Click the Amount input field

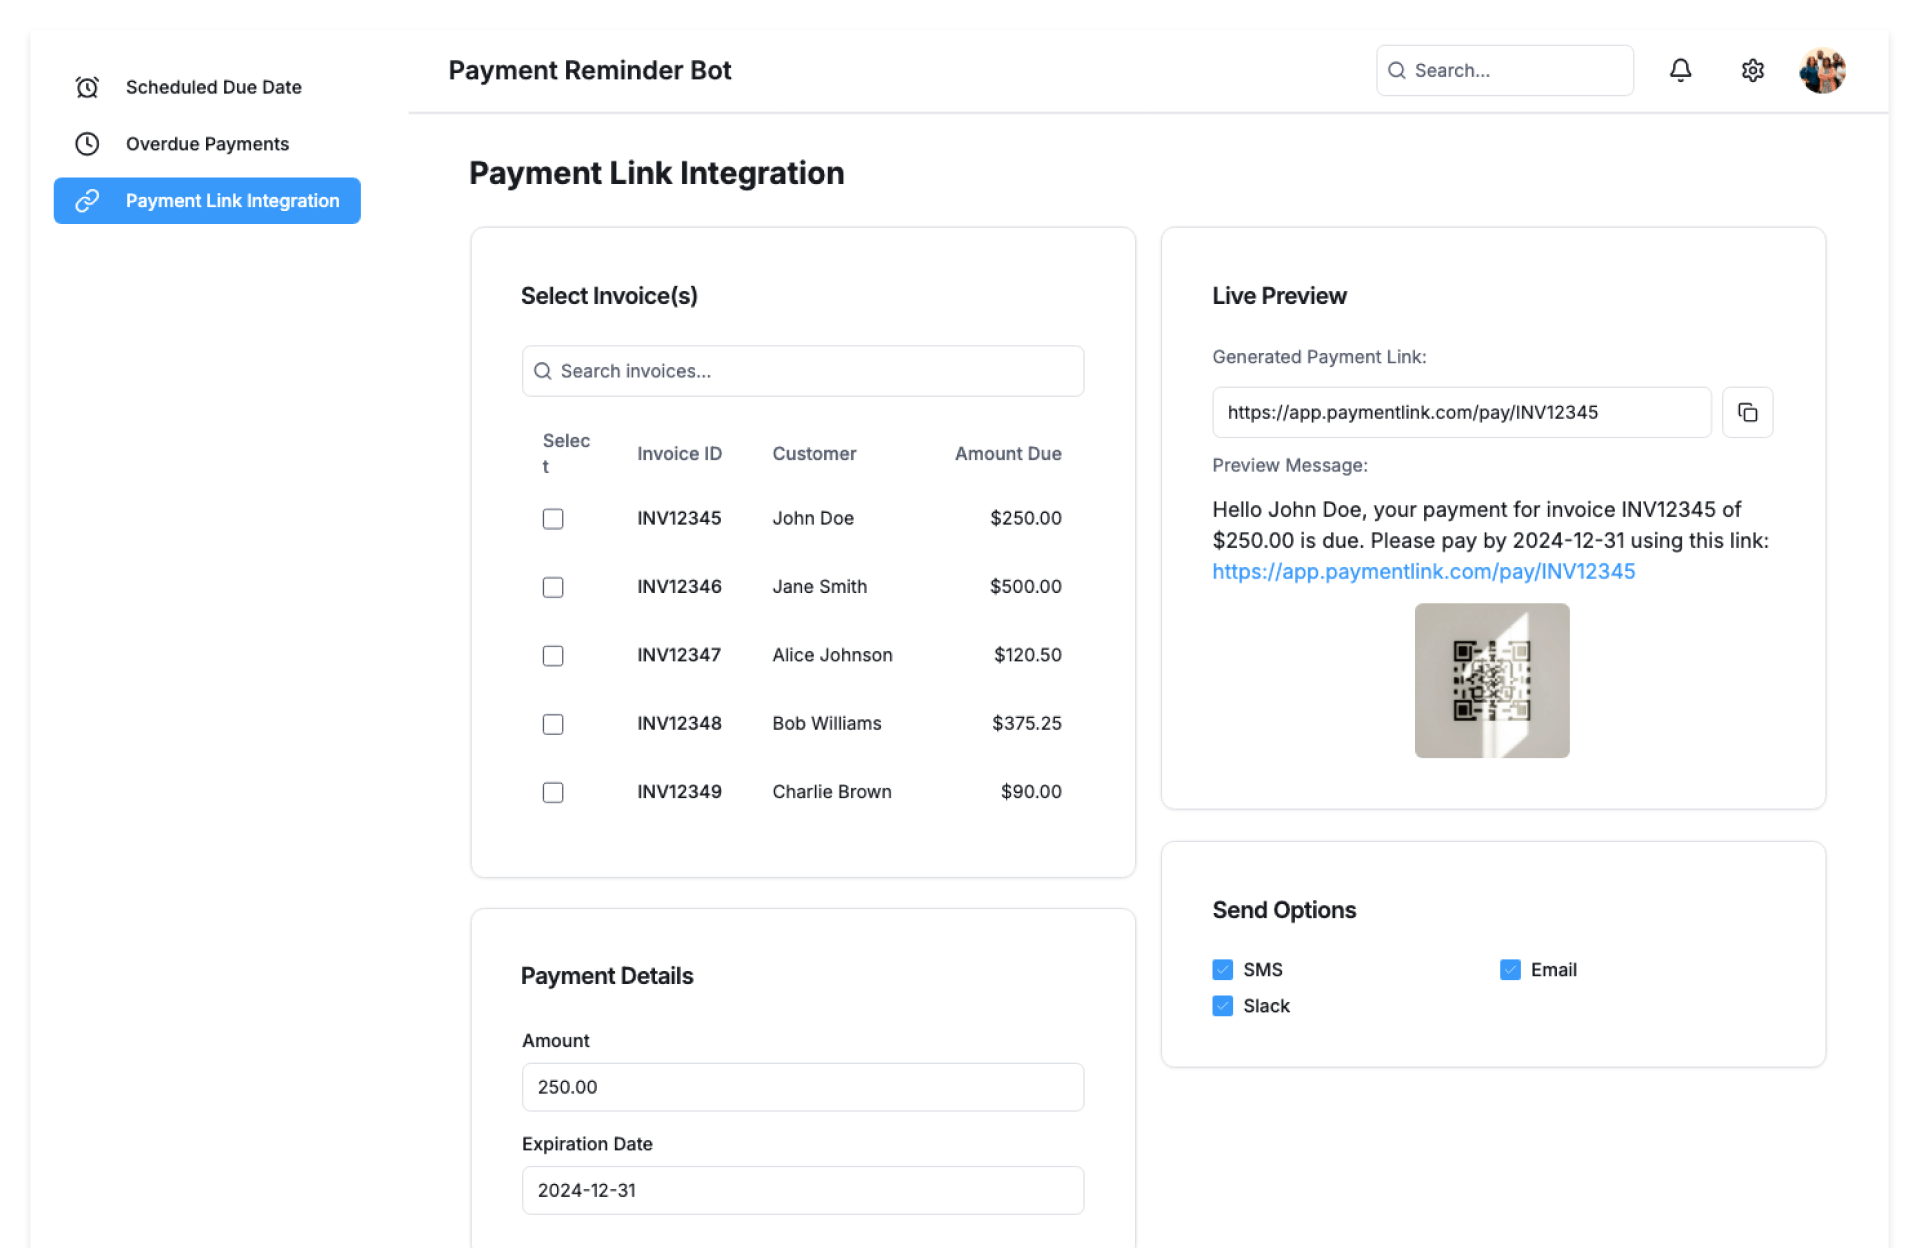click(802, 1087)
